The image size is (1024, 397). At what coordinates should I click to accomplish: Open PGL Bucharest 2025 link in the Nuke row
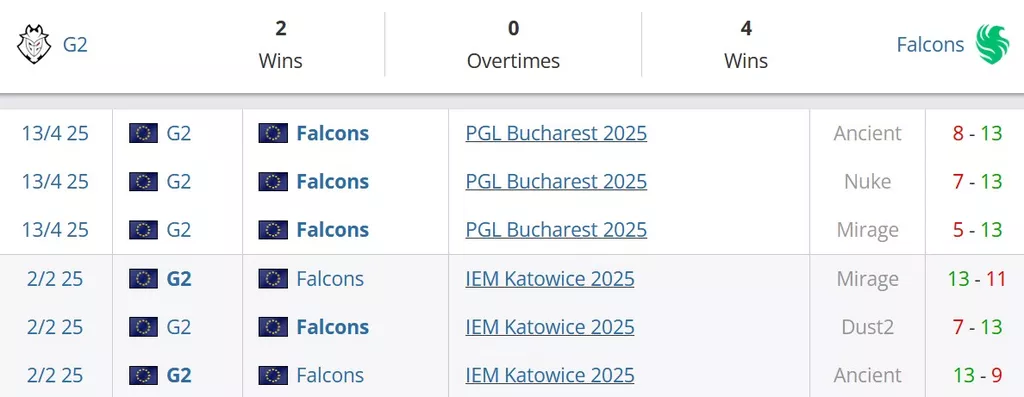tap(556, 182)
